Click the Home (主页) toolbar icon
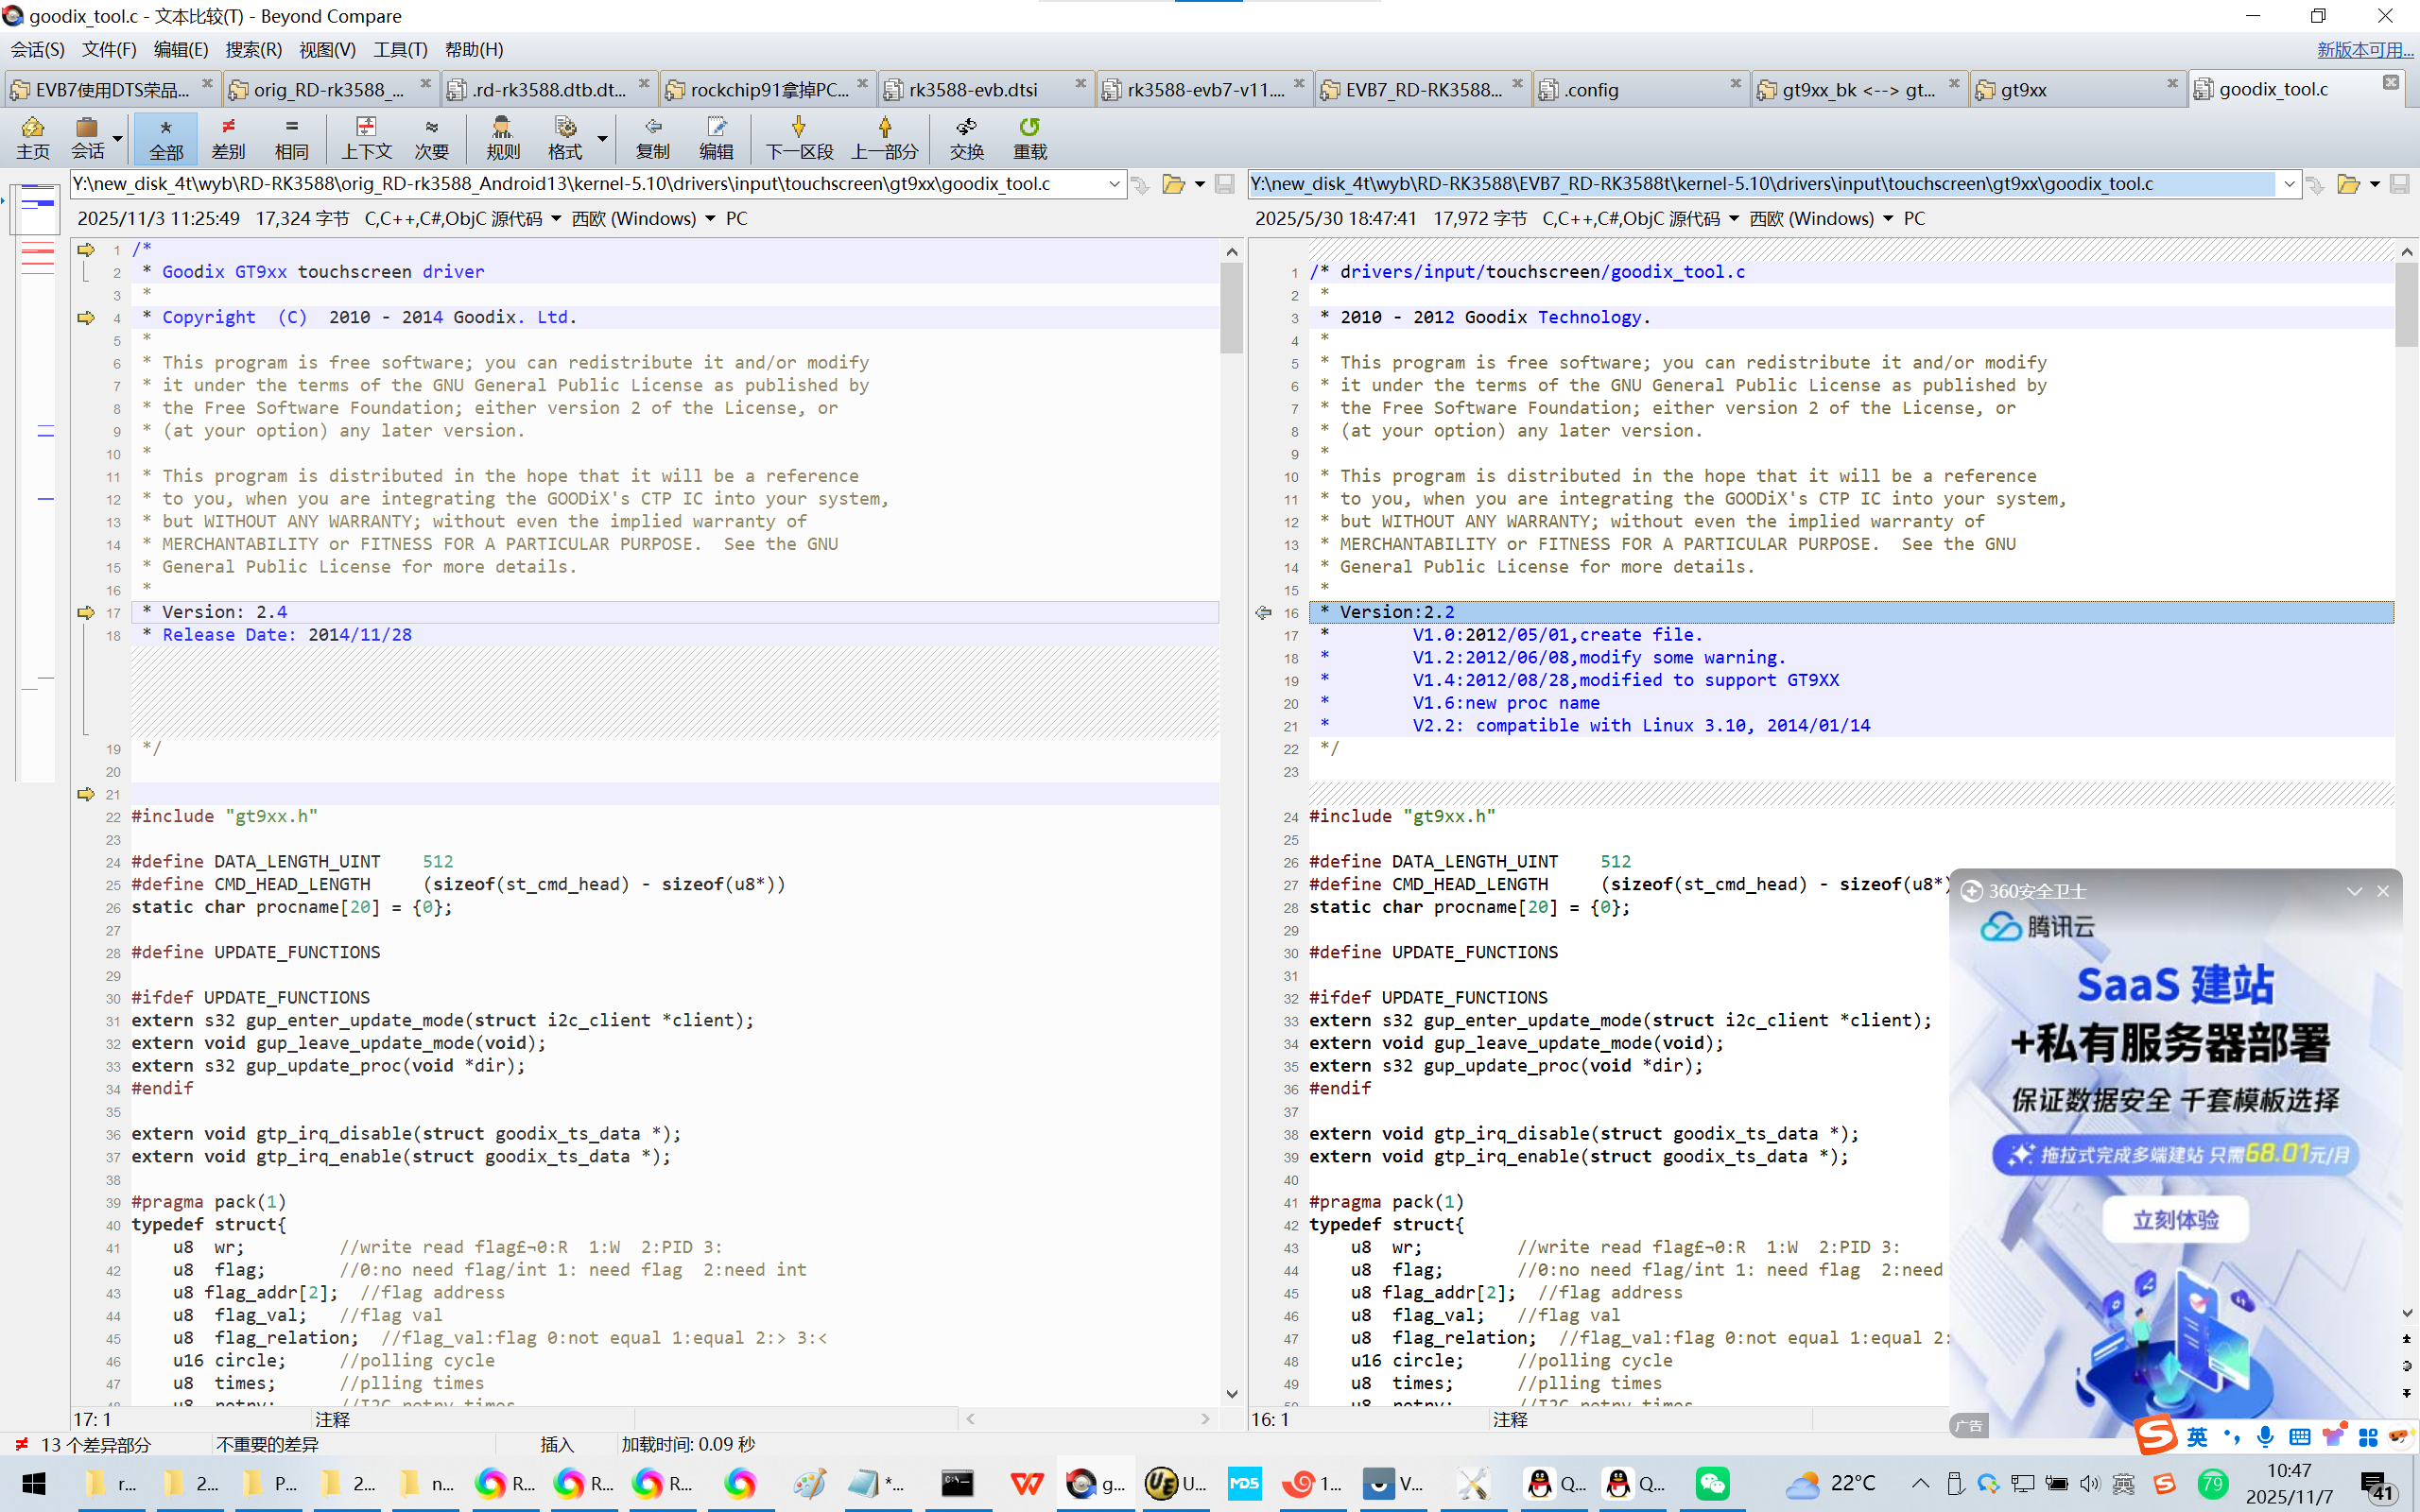Screen dimensions: 2420x1512 coord(33,137)
